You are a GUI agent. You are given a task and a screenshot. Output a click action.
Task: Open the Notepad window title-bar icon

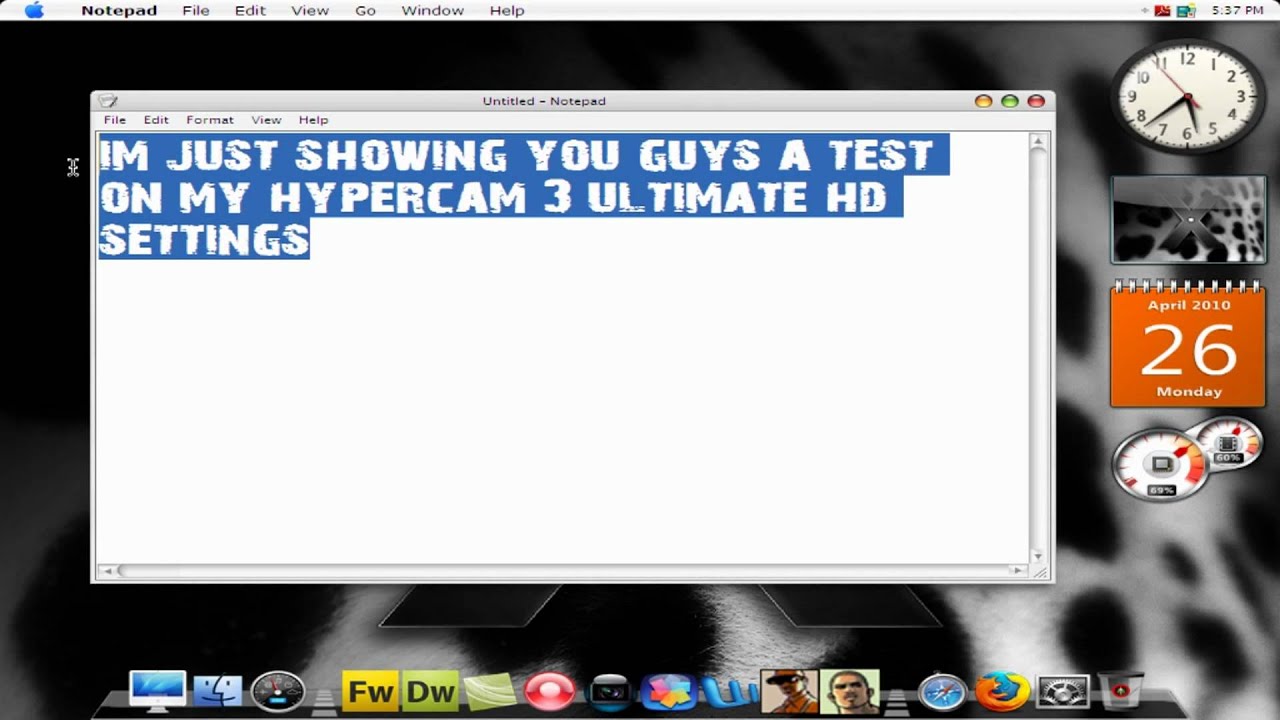pyautogui.click(x=107, y=101)
